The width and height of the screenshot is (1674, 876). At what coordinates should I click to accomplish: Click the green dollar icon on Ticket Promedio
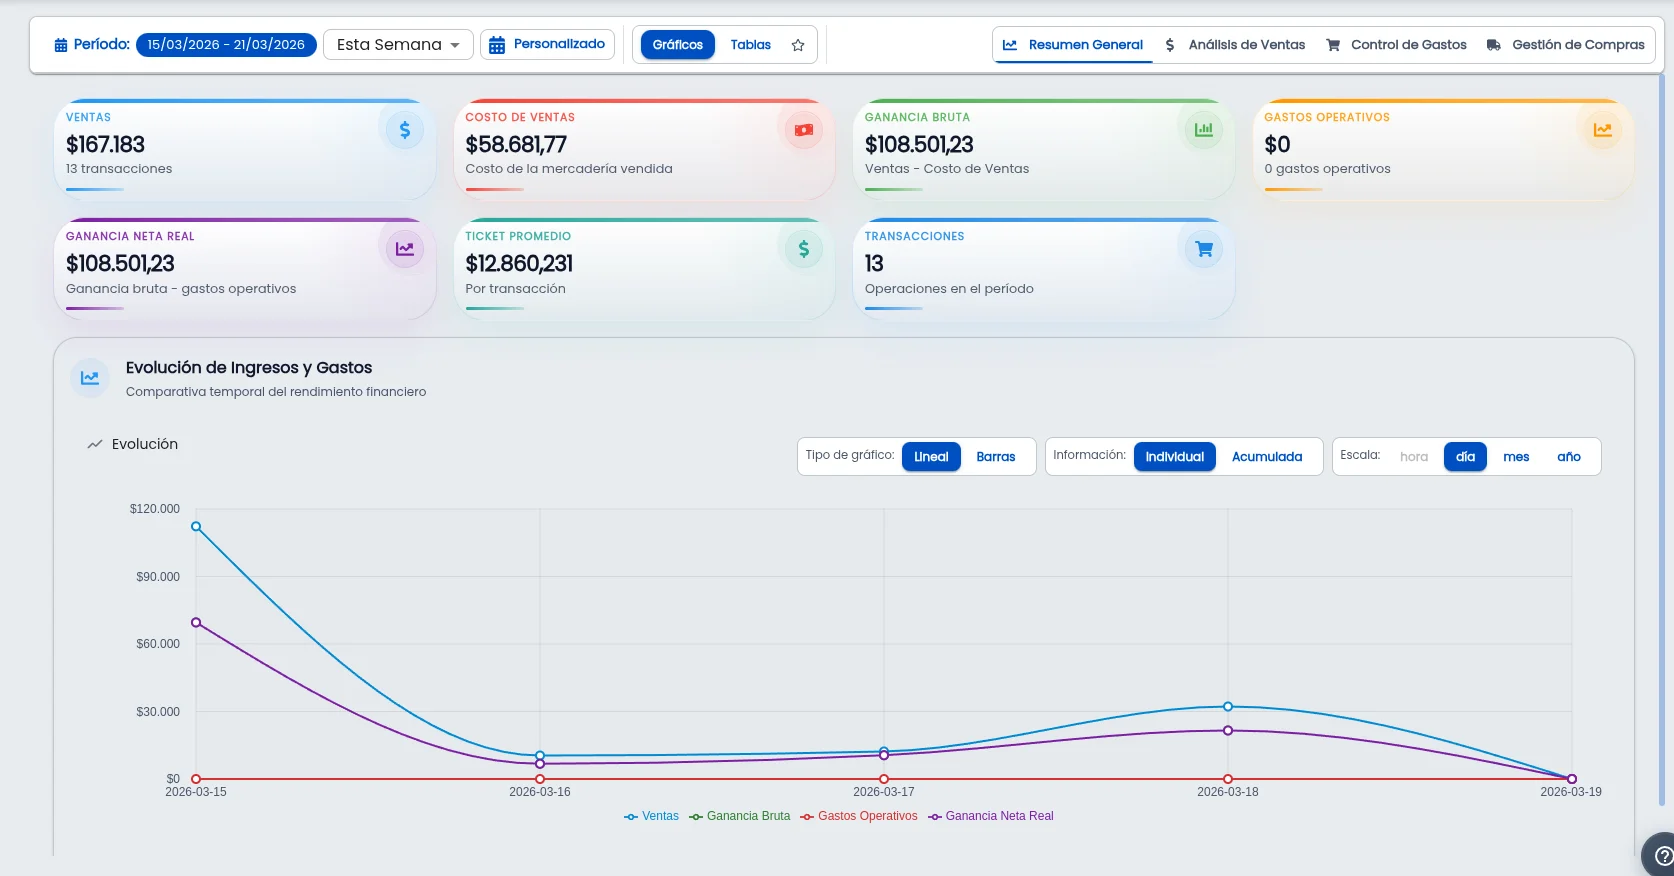[x=803, y=249]
